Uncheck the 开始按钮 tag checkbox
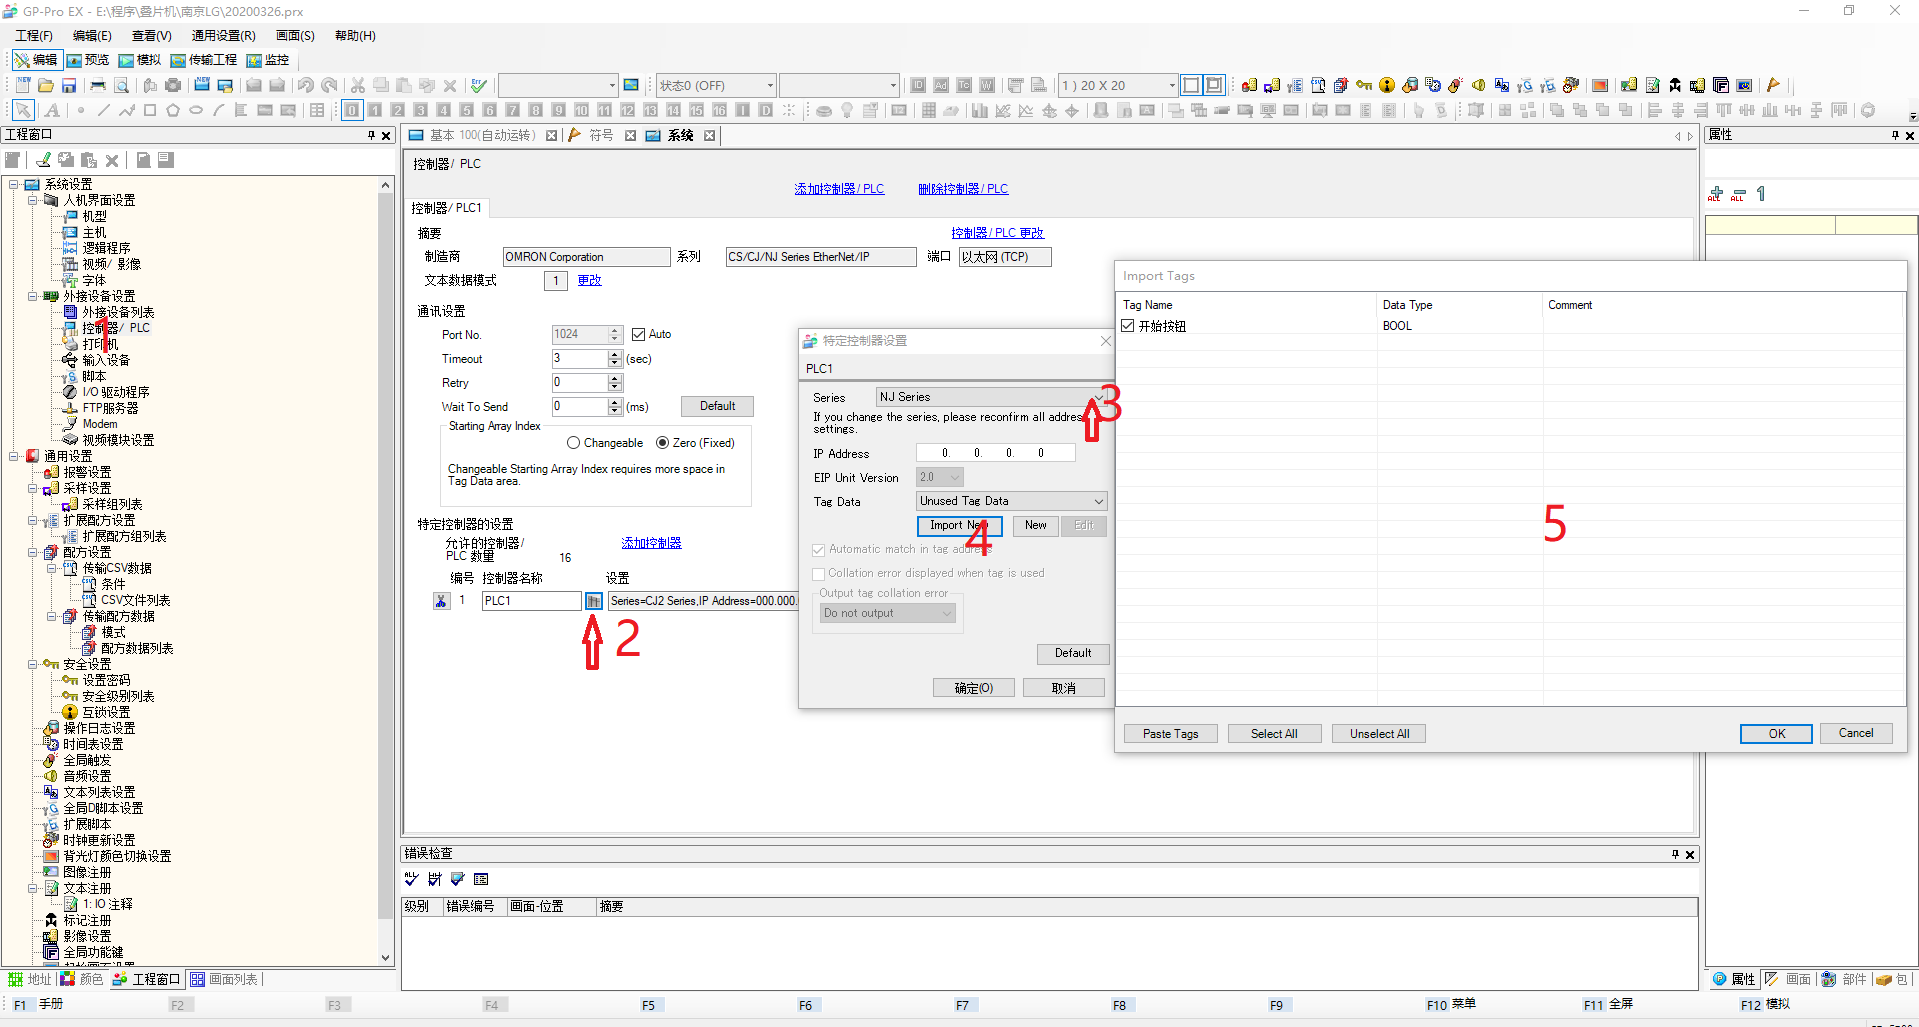Image resolution: width=1919 pixels, height=1027 pixels. coord(1128,326)
